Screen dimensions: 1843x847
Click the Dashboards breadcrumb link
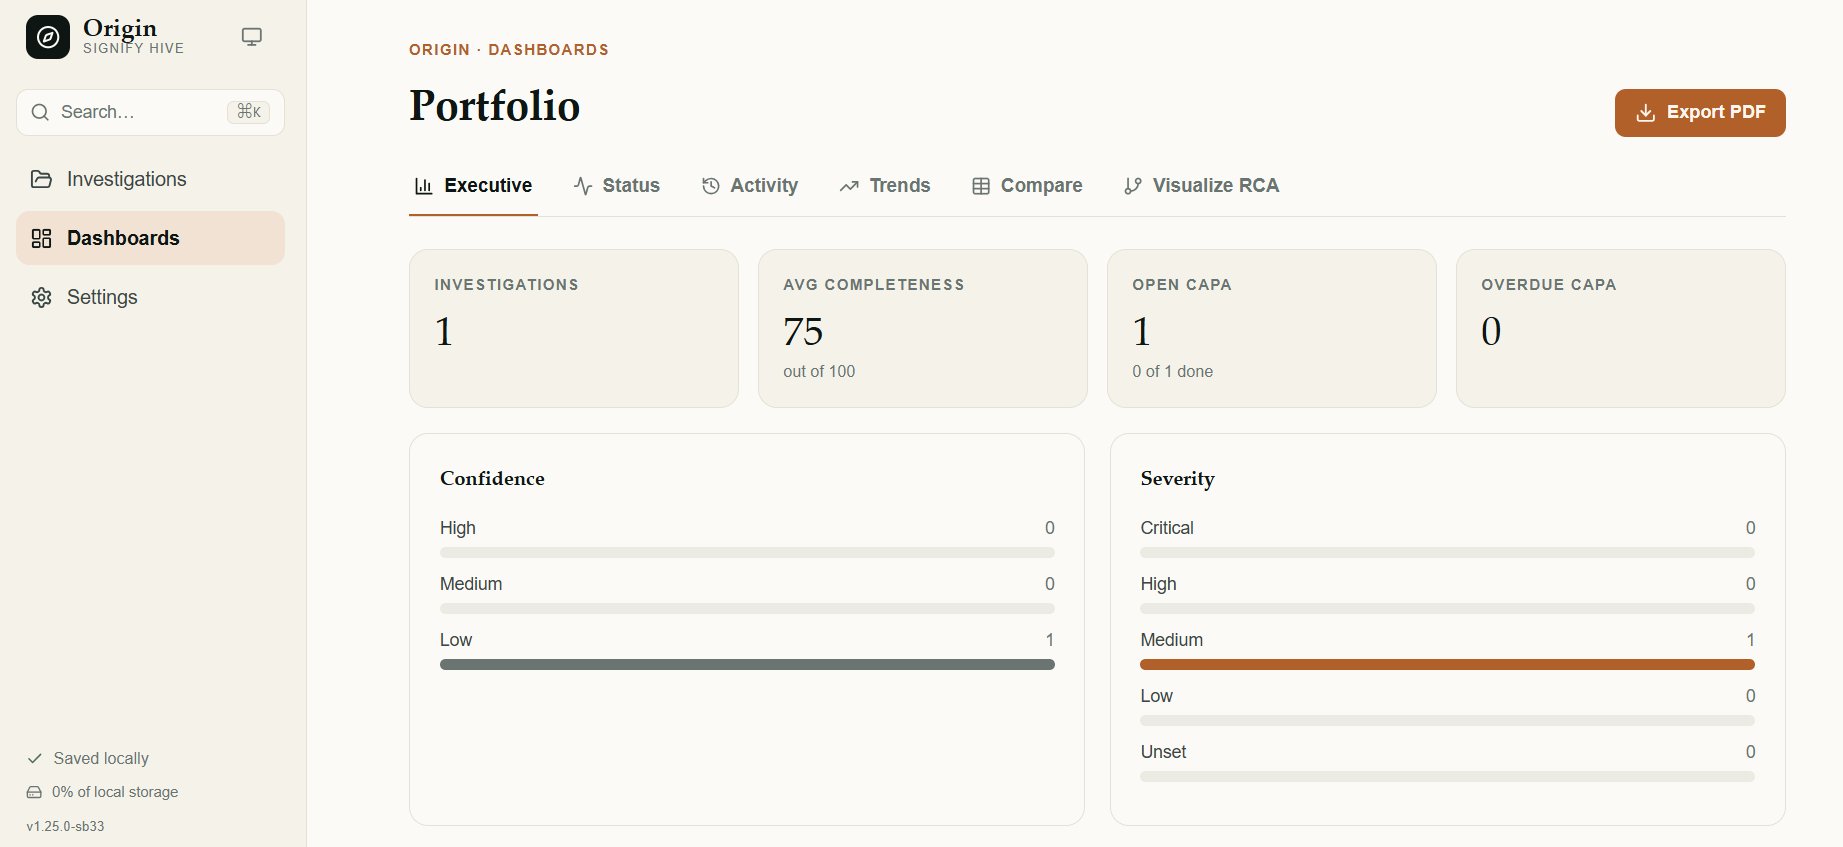coord(548,50)
